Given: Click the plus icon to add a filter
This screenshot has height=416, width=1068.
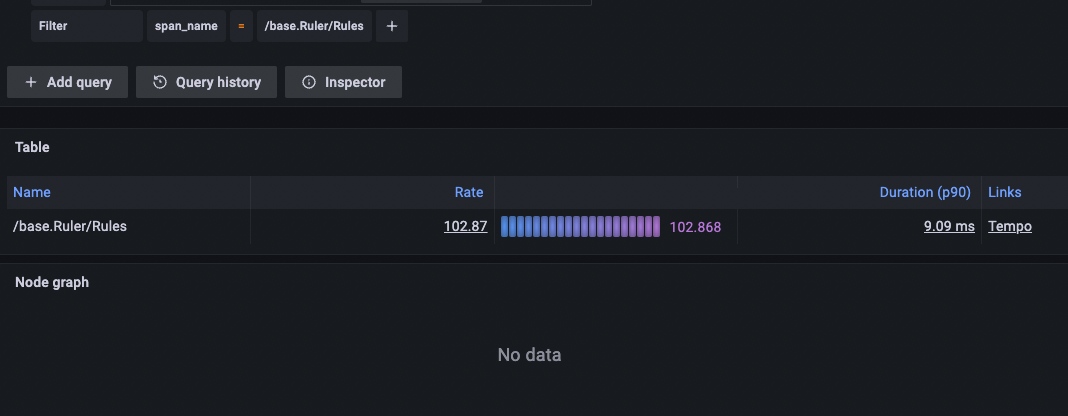Looking at the screenshot, I should point(391,27).
